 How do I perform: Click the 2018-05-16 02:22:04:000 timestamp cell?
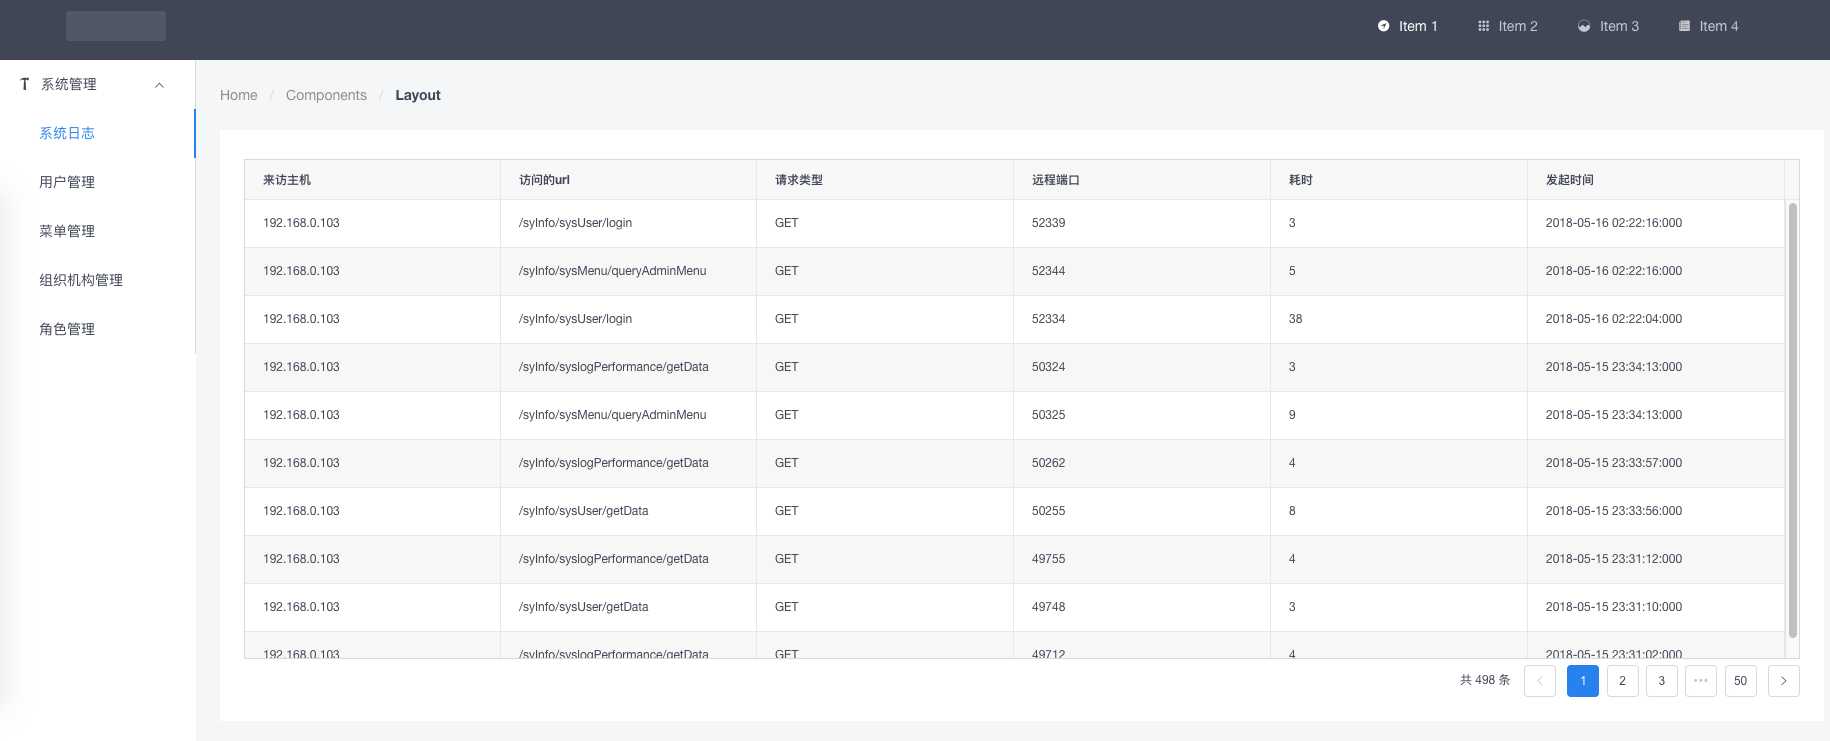(x=1656, y=319)
